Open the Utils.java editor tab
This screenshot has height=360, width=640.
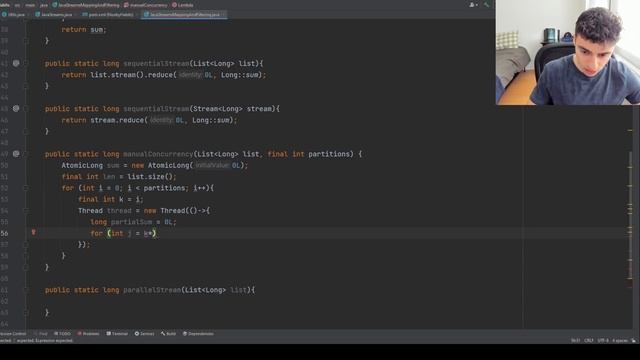pos(14,15)
